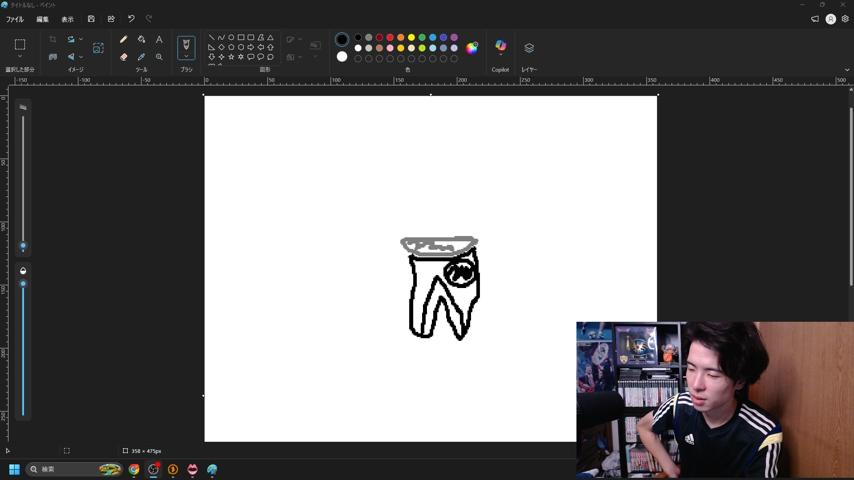Screen dimensions: 854x480
Task: Click the Save icon in title bar
Action: pos(91,19)
